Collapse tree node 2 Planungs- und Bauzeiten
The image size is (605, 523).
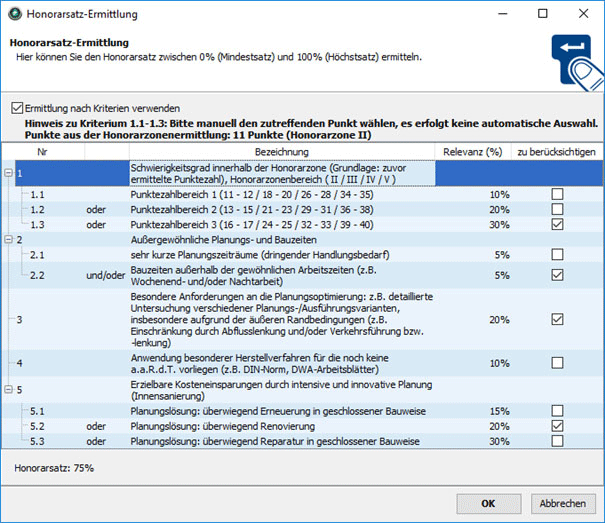coord(8,239)
